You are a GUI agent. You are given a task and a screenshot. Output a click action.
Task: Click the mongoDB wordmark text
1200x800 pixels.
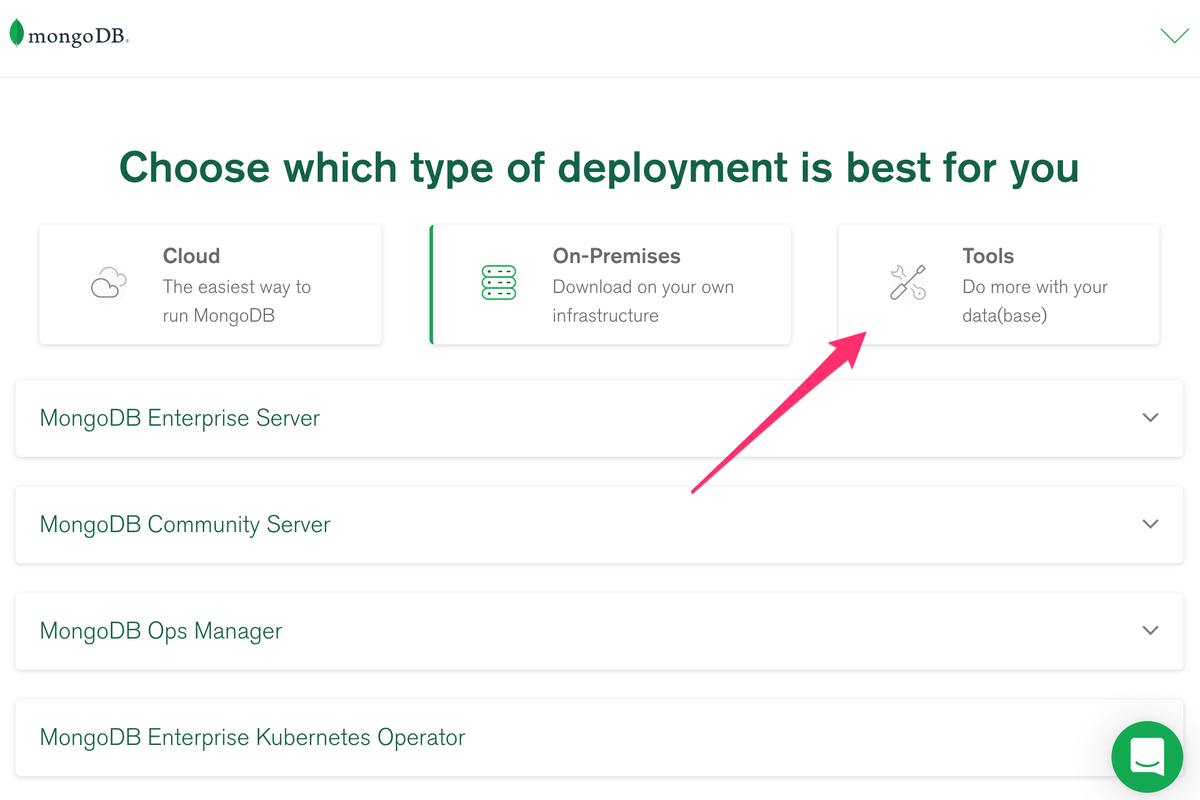click(78, 37)
